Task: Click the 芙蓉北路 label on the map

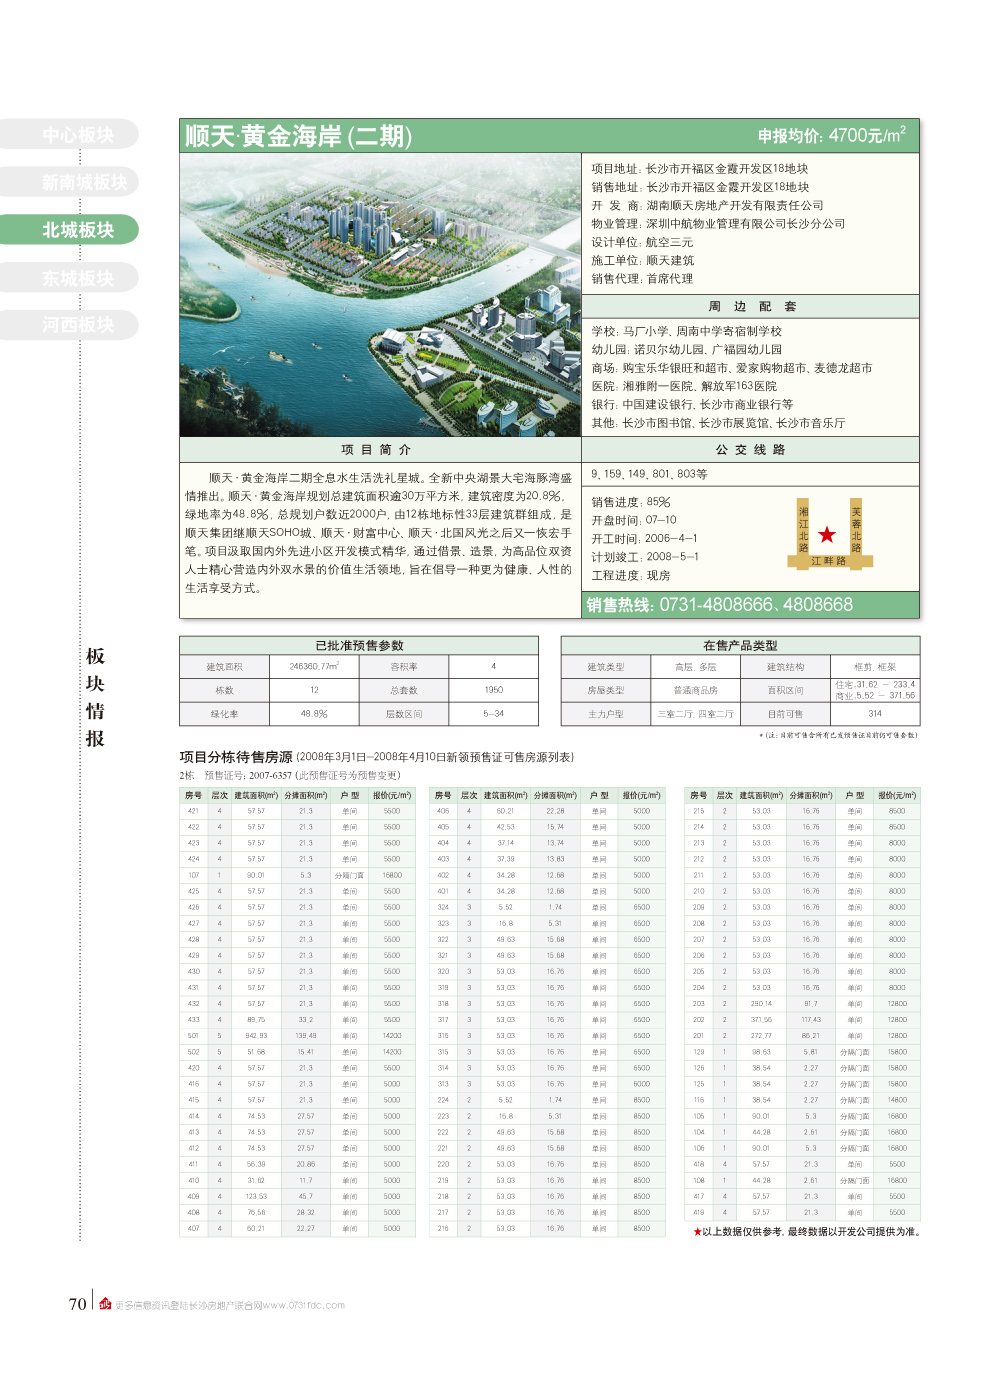Action: [x=856, y=530]
